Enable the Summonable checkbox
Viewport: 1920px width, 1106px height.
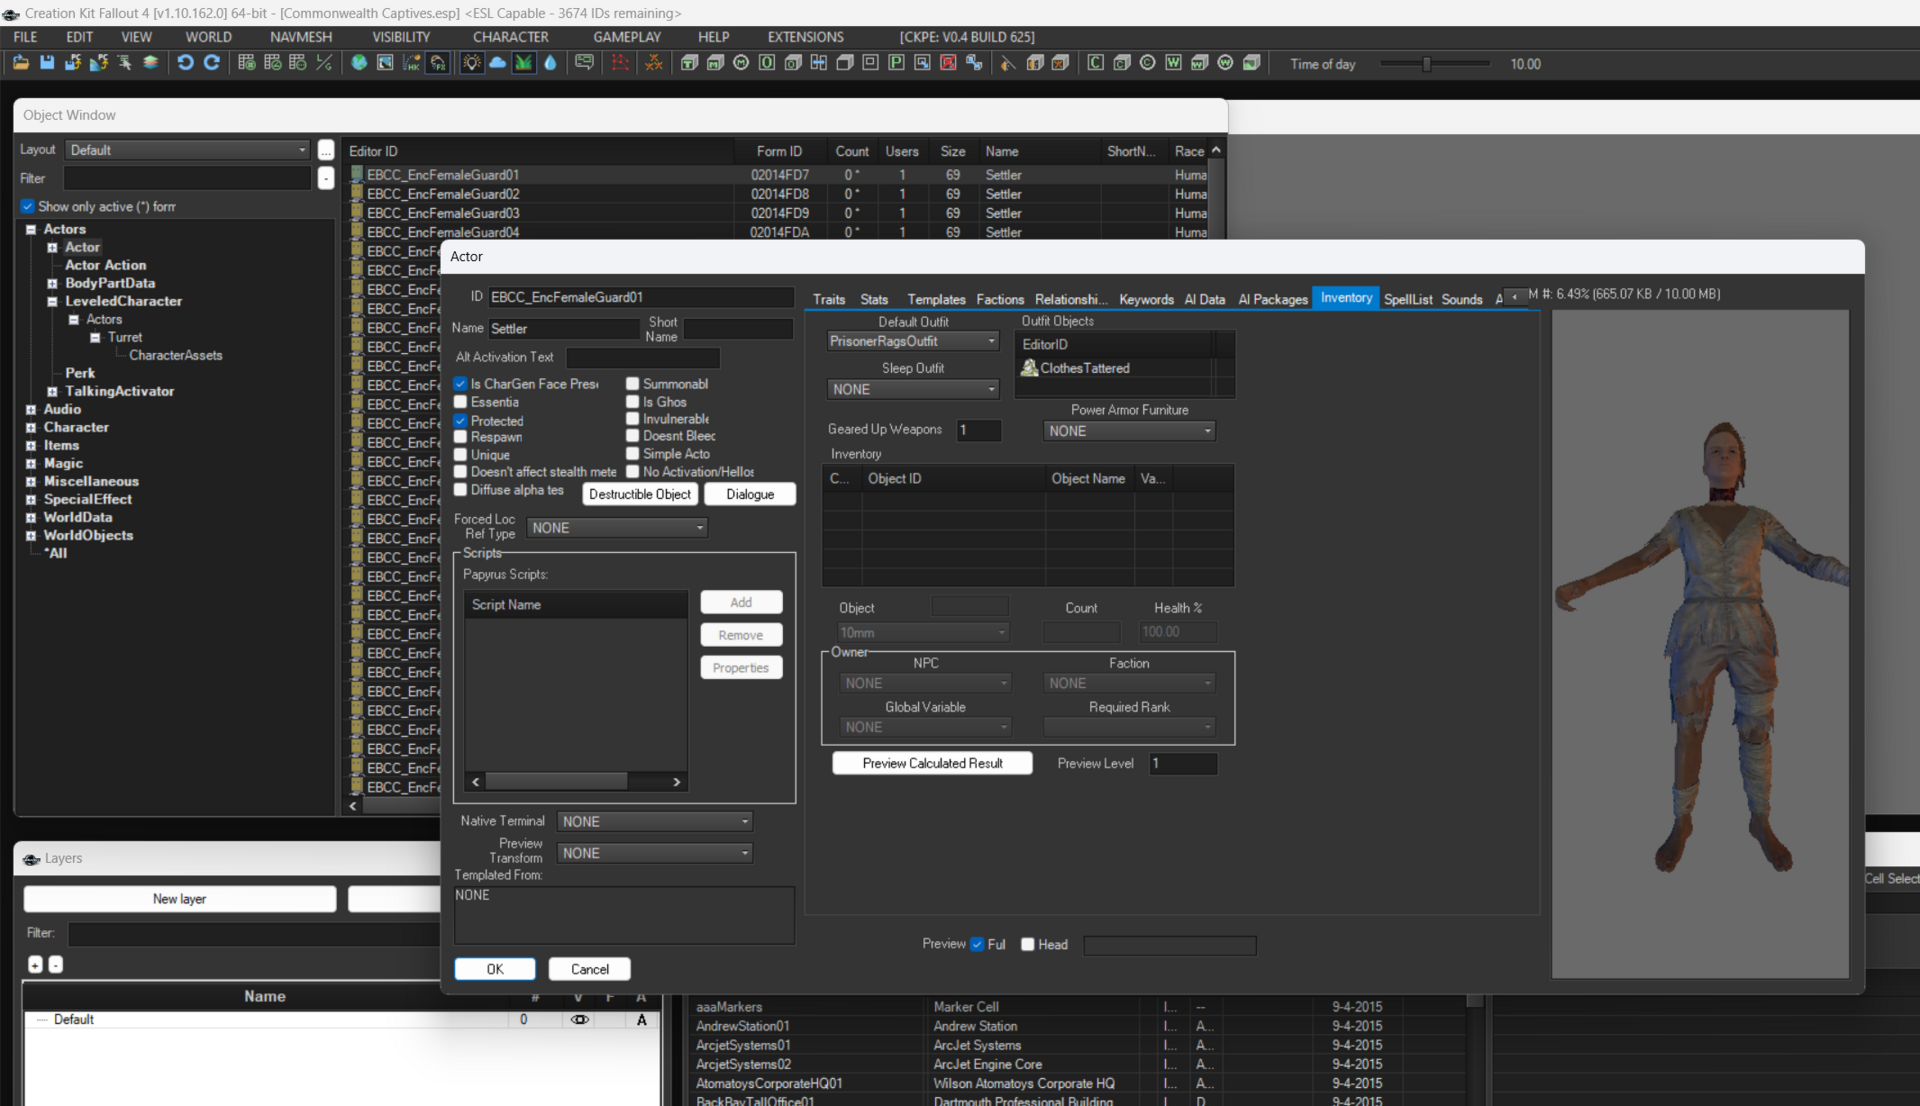(633, 384)
